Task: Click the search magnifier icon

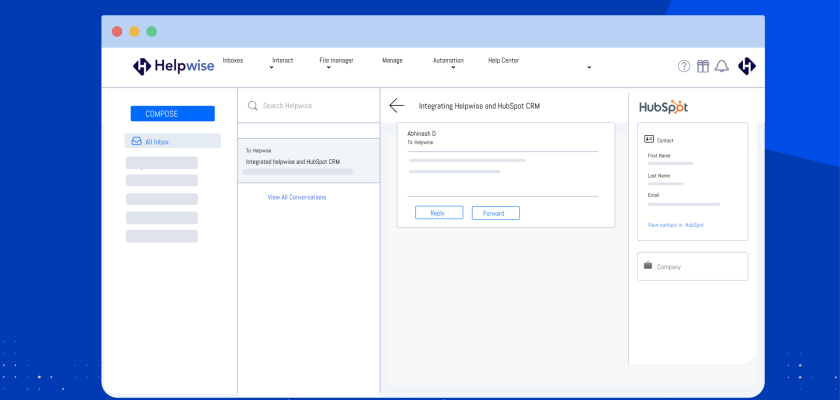Action: pyautogui.click(x=253, y=105)
